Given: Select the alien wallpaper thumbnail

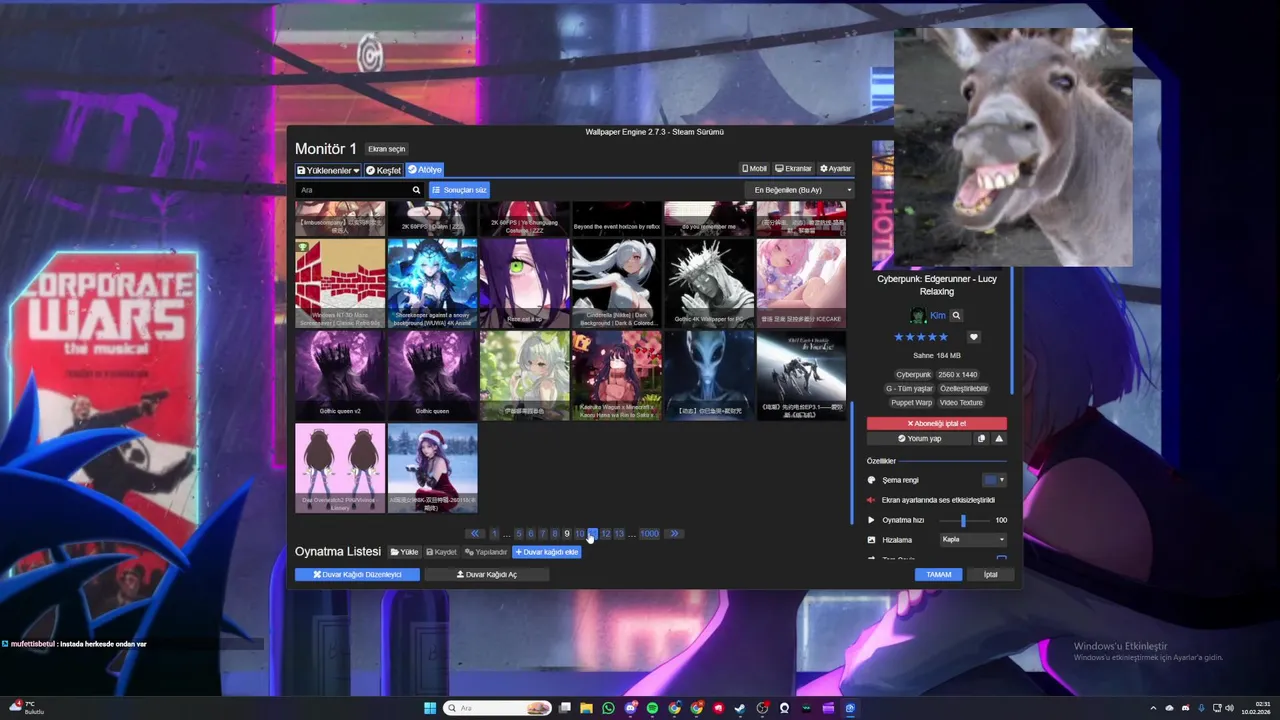Looking at the screenshot, I should [709, 375].
